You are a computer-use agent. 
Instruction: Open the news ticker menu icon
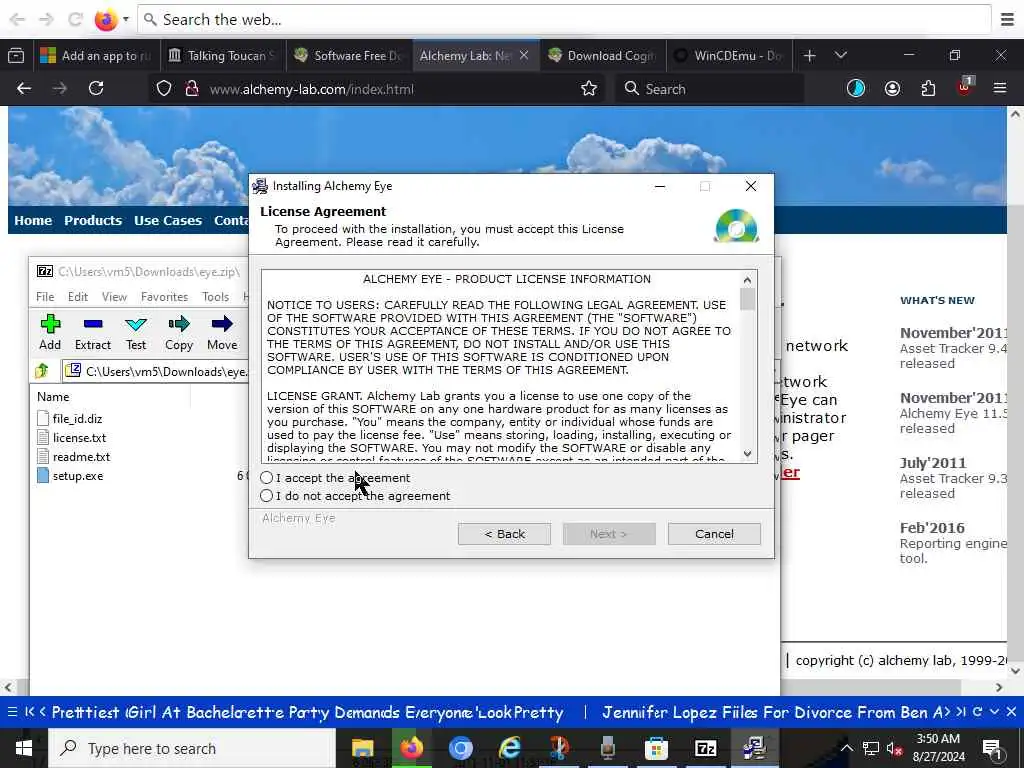(12, 712)
